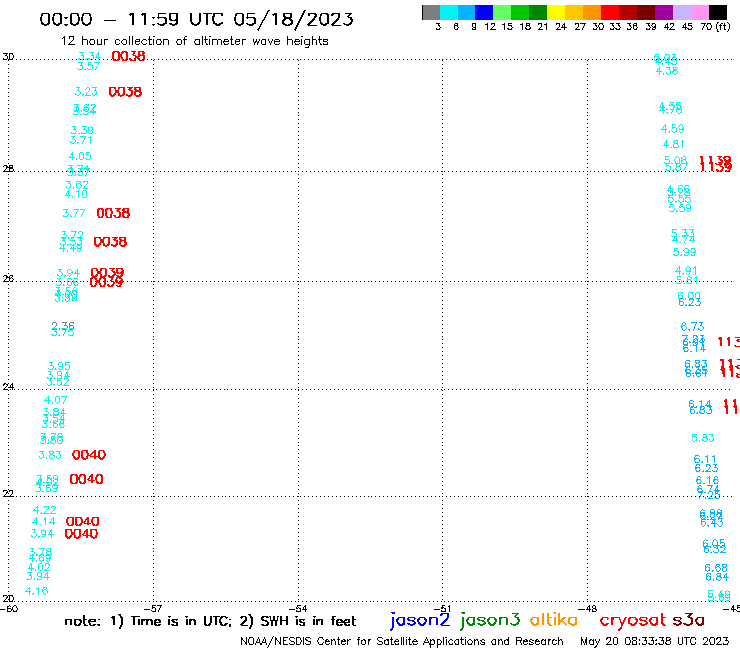Click the wave height value 3.23
This screenshot has width=740, height=650.
(x=86, y=92)
